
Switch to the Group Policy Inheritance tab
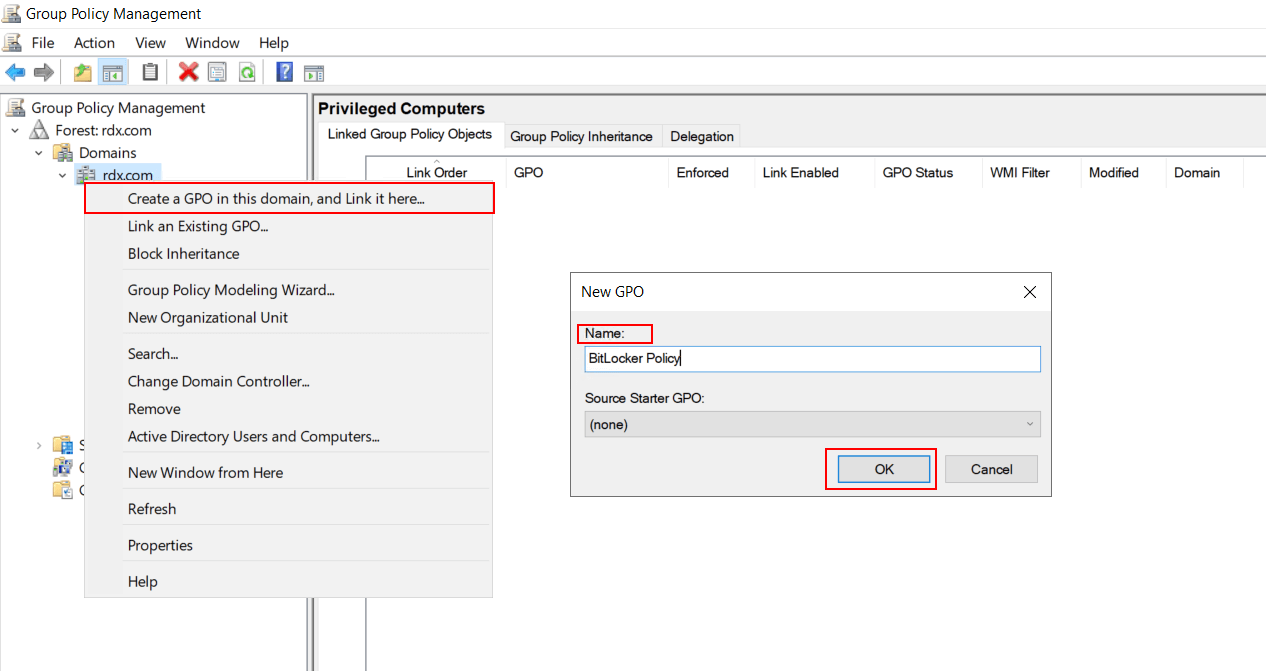(x=582, y=135)
